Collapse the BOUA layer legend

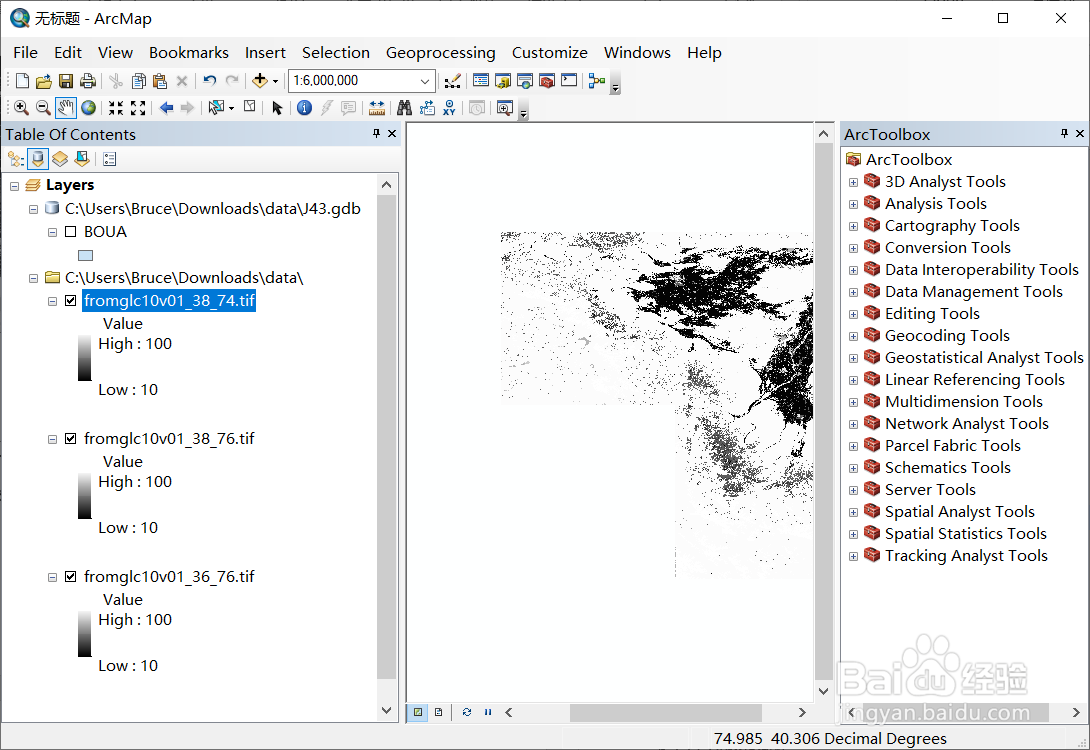52,232
